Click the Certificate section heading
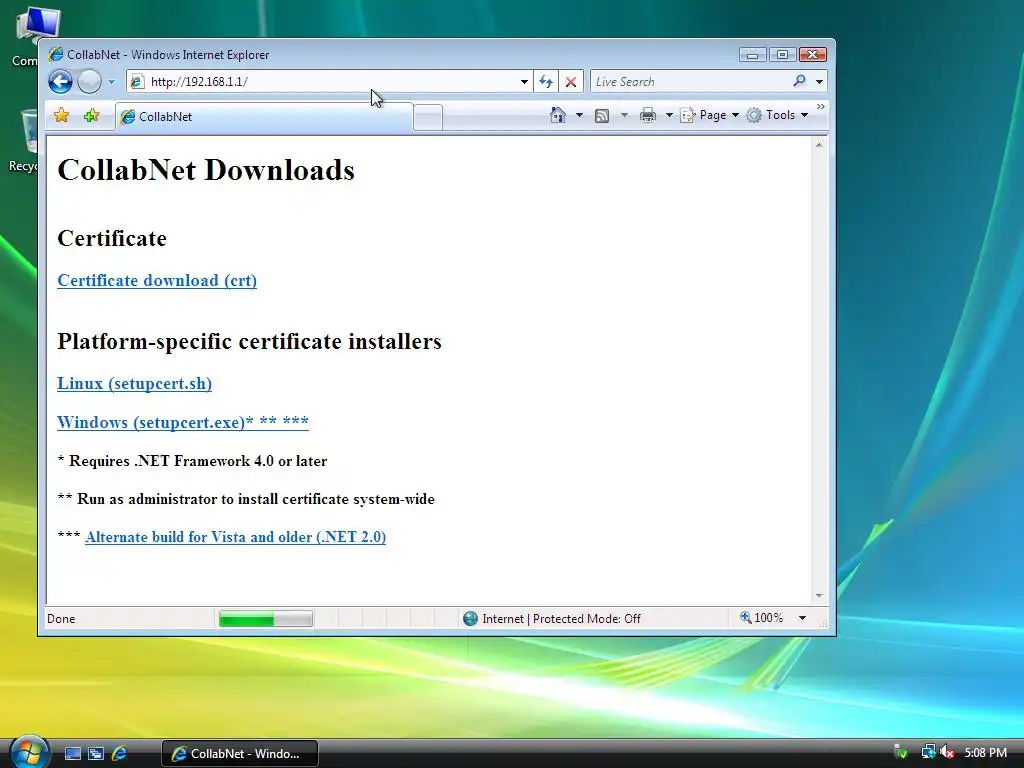 112,238
